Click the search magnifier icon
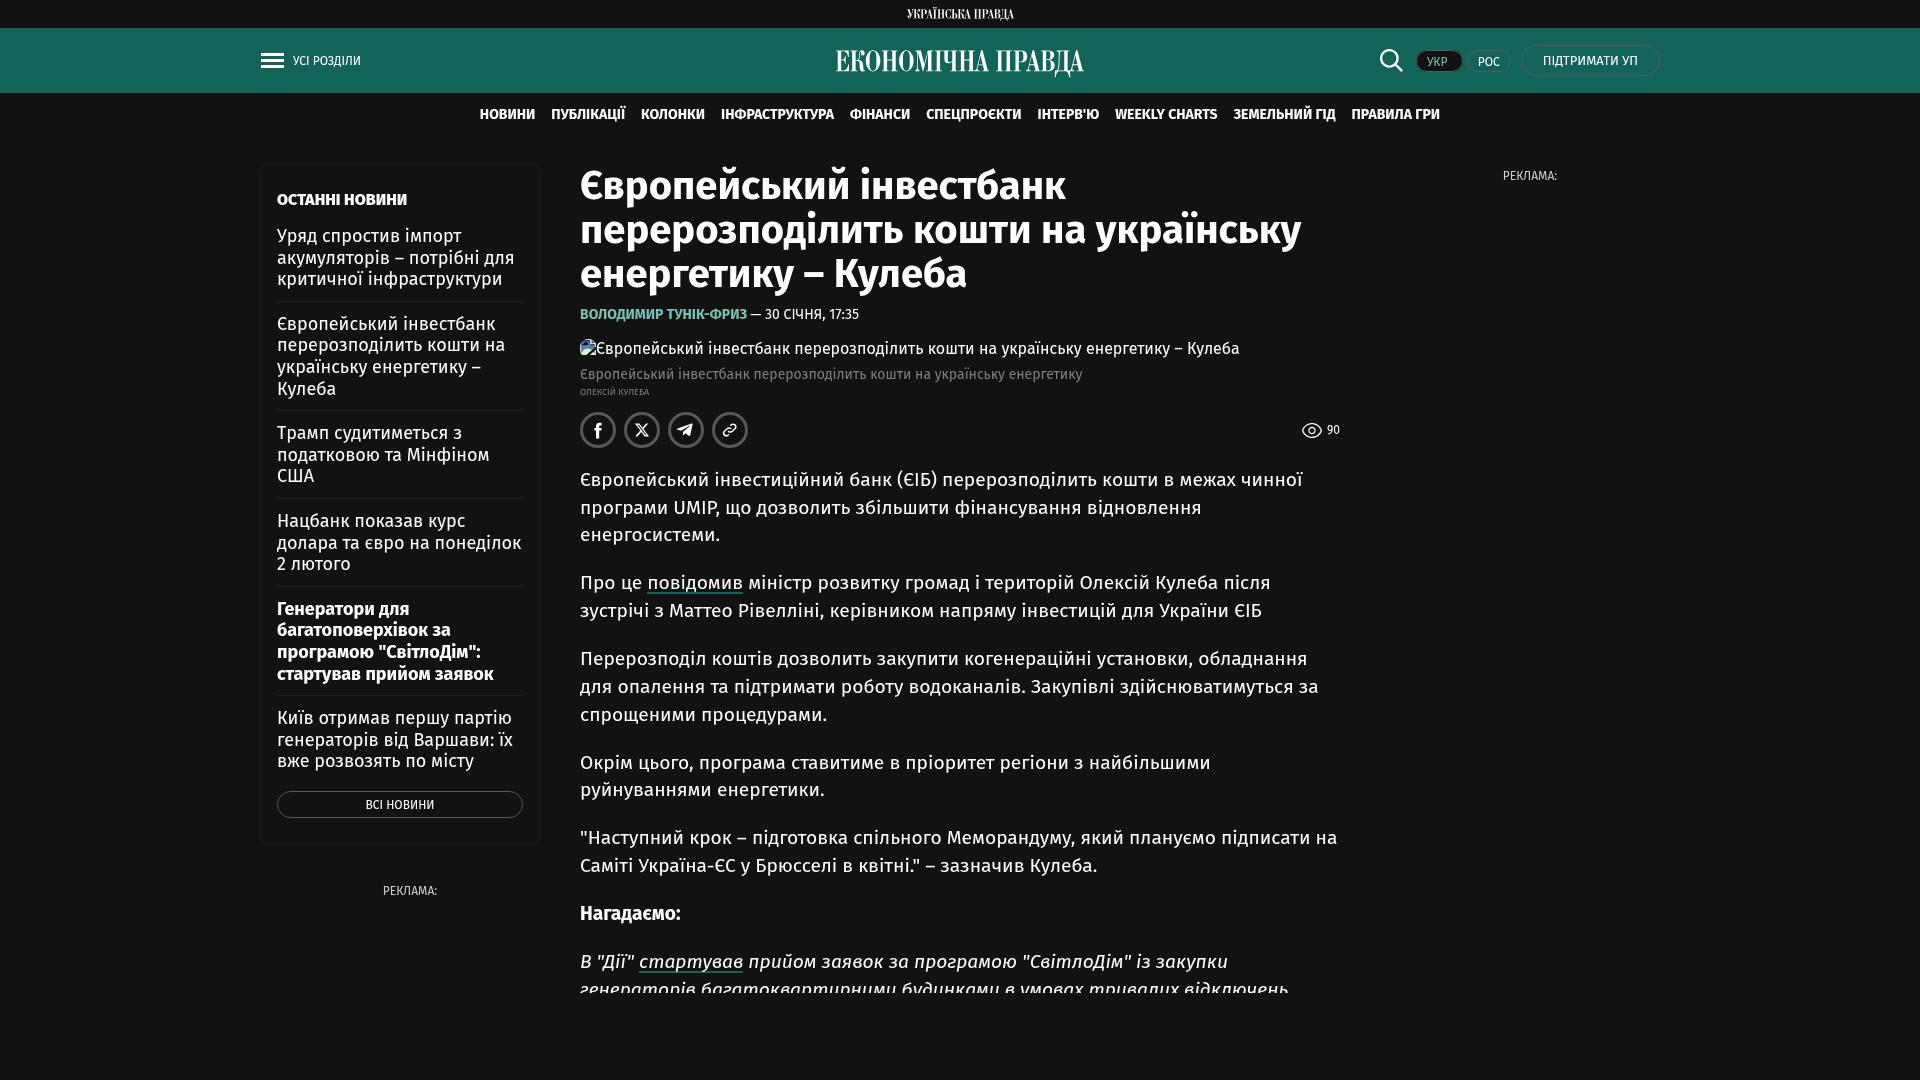 pyautogui.click(x=1391, y=60)
